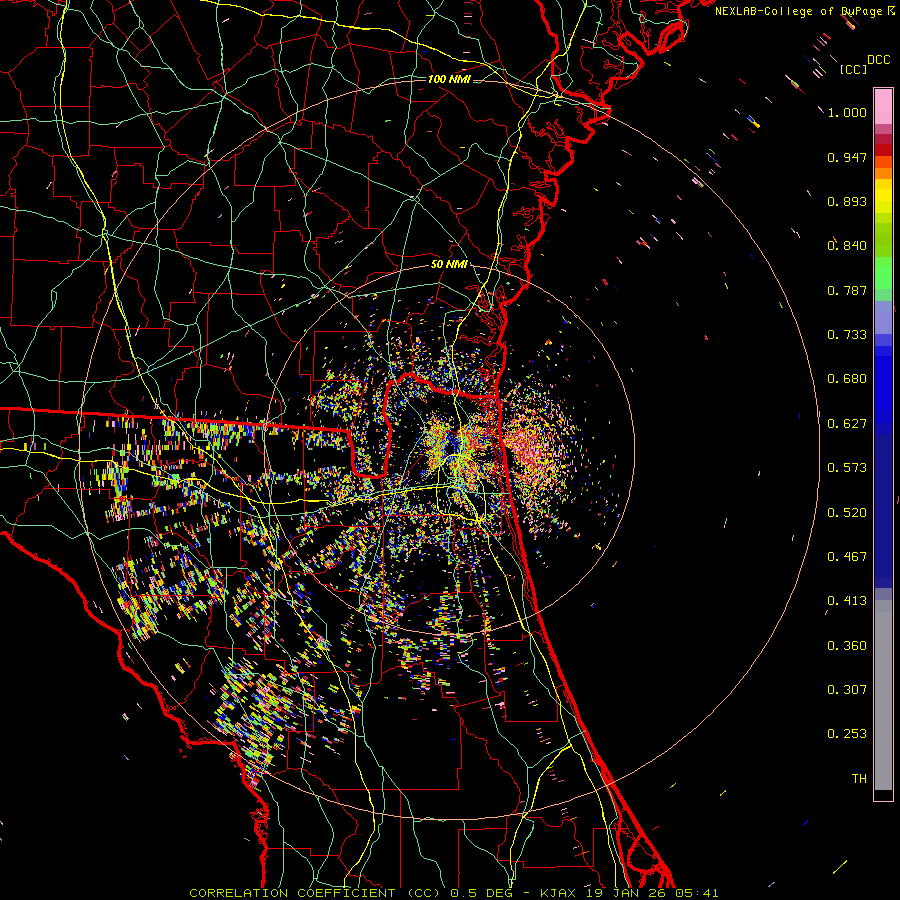900x900 pixels.
Task: Click the 0.840 scale value
Action: (x=847, y=246)
